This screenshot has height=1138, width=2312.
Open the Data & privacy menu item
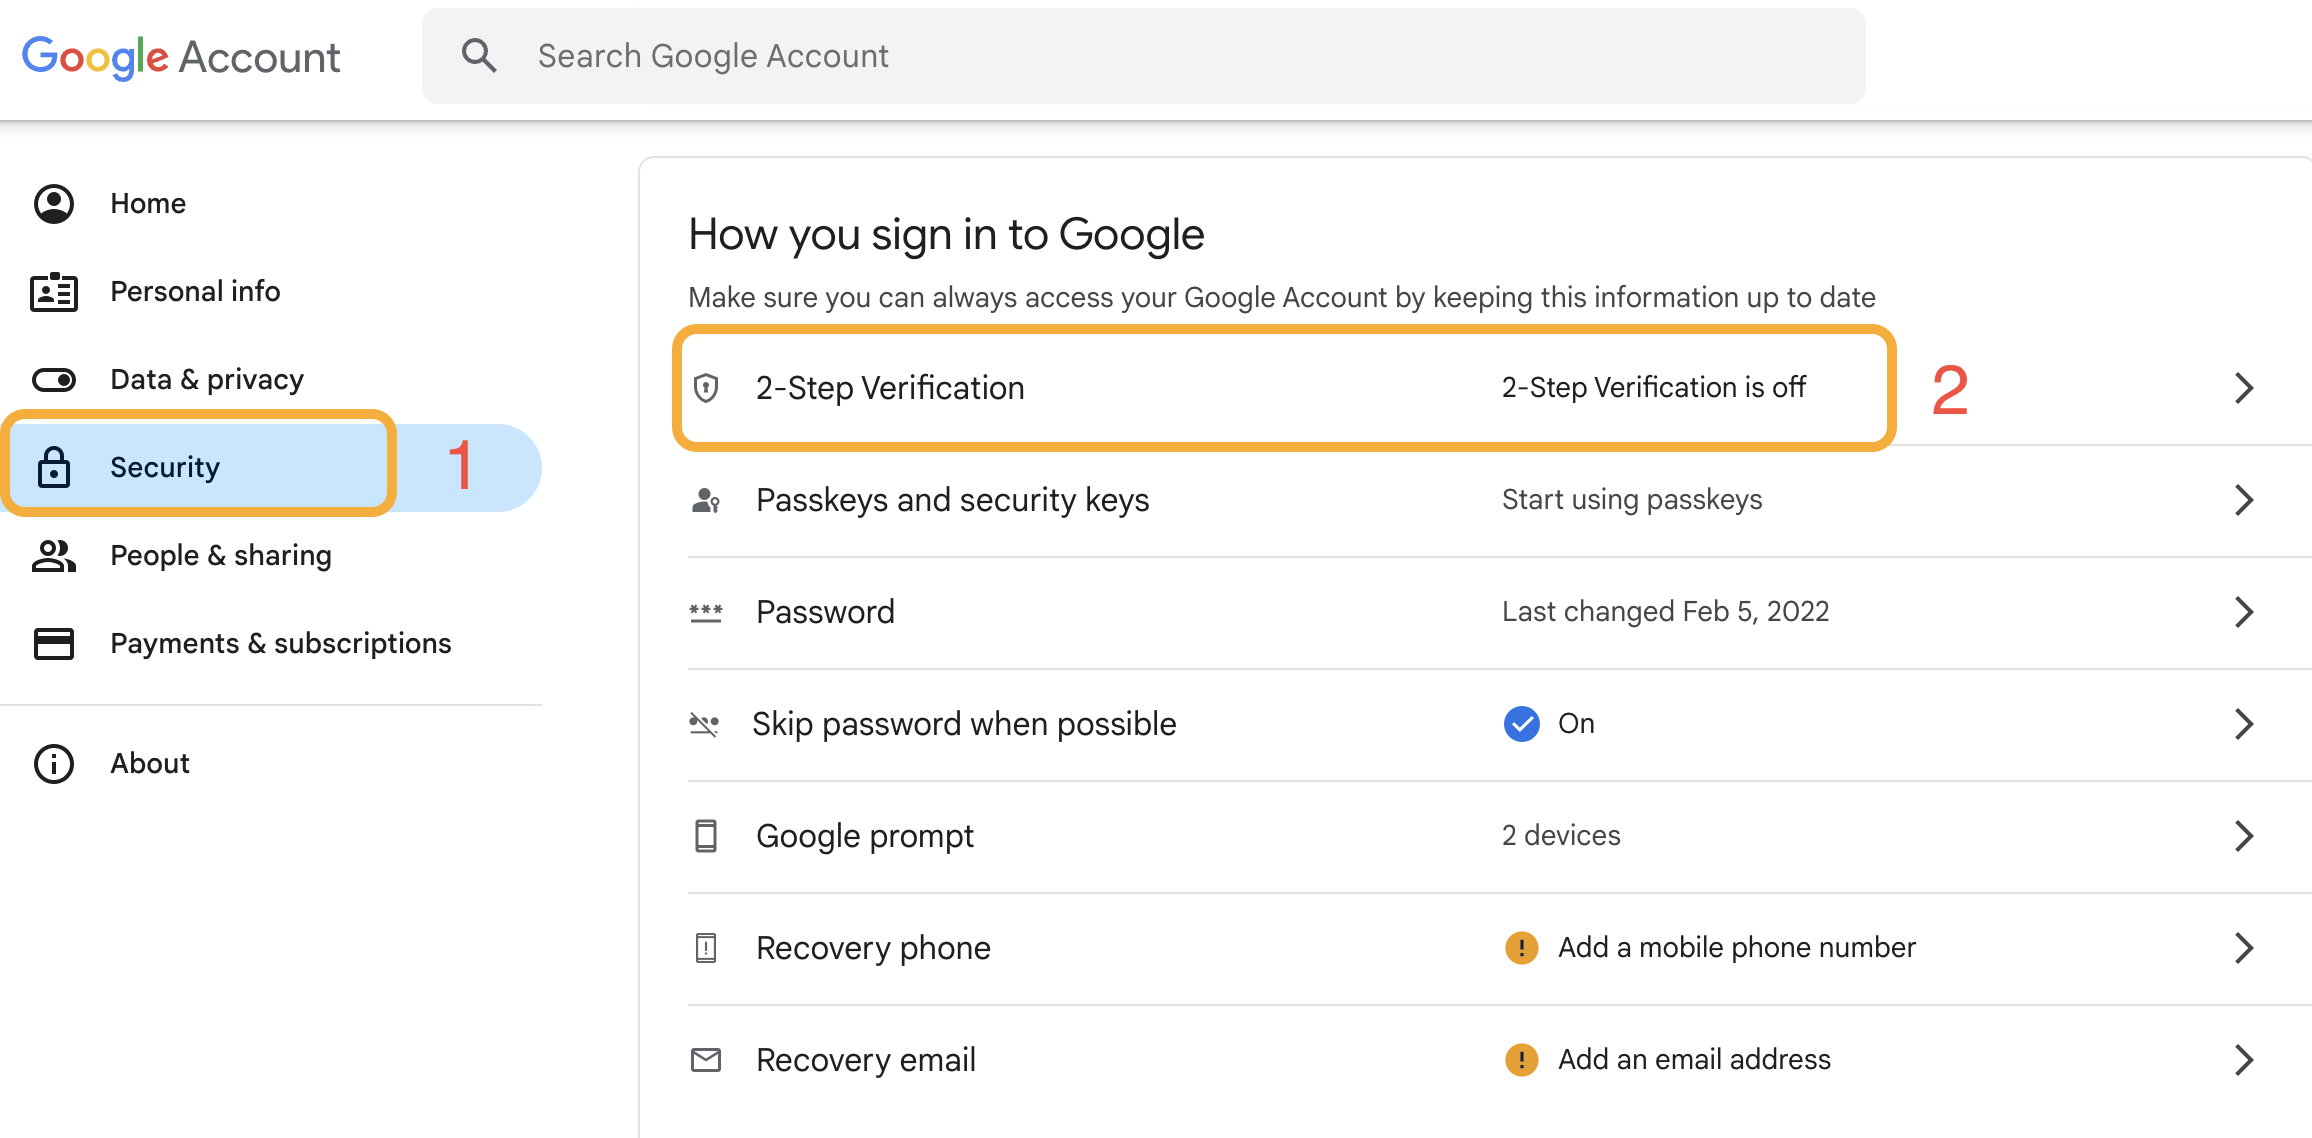click(207, 380)
